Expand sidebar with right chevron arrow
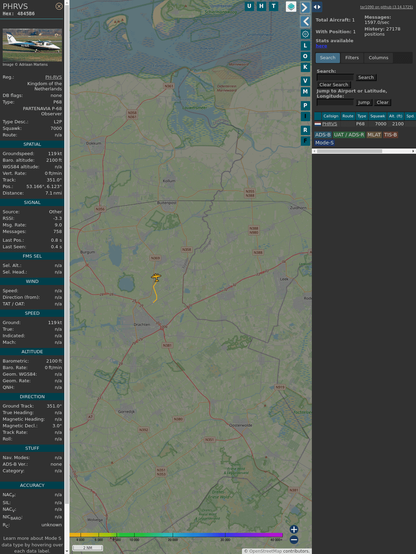 [x=305, y=7]
